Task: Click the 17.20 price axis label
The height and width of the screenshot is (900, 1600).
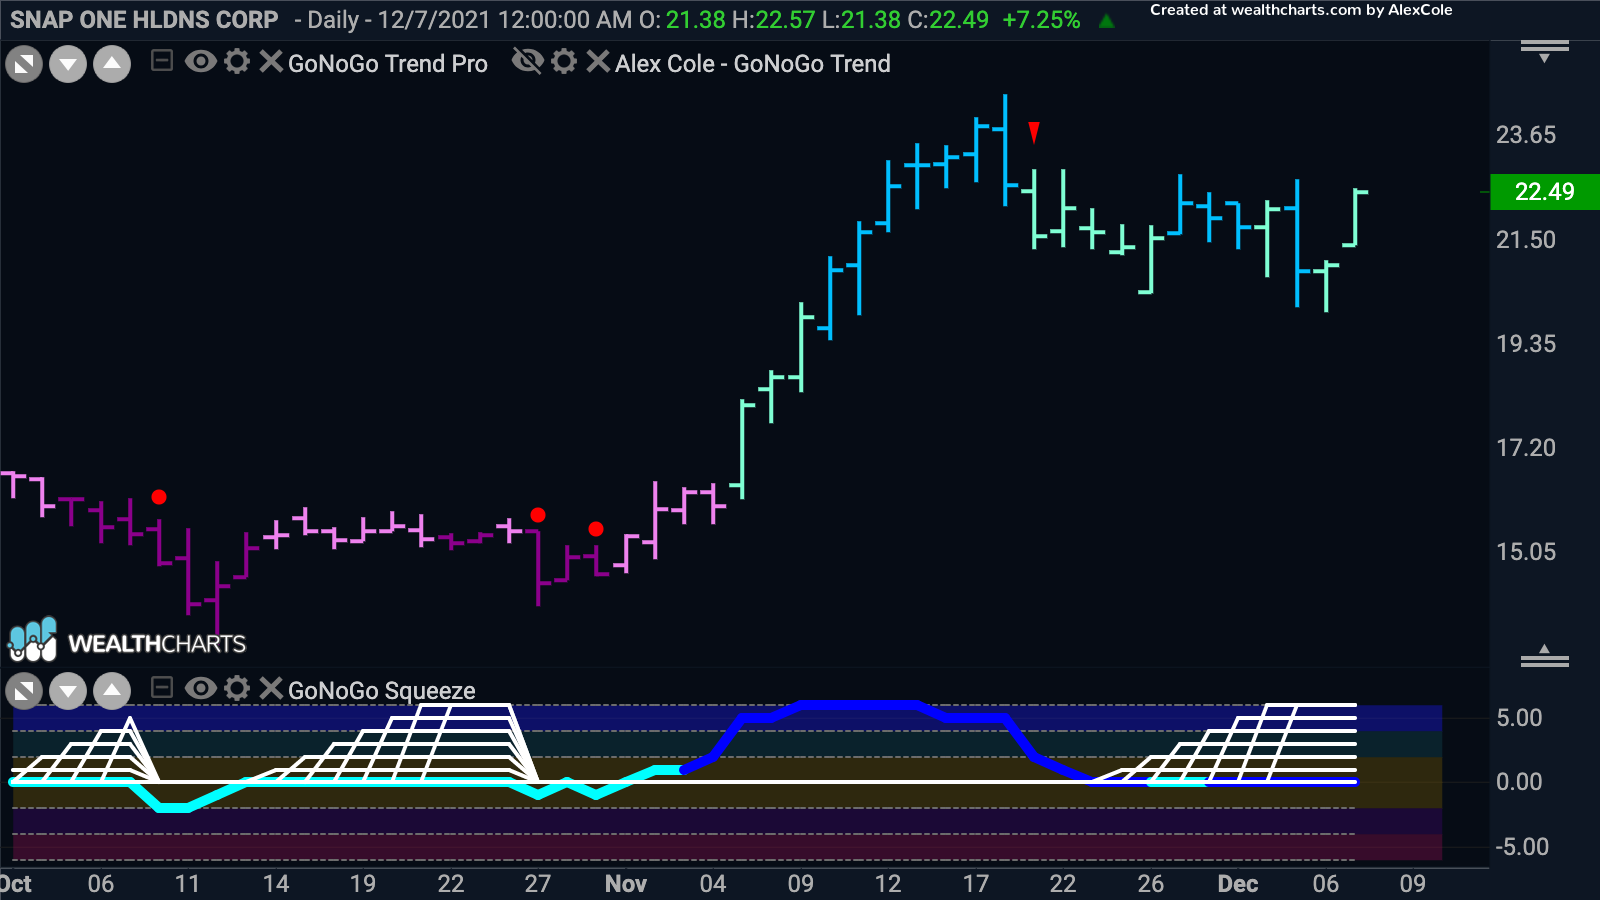Action: click(1526, 448)
